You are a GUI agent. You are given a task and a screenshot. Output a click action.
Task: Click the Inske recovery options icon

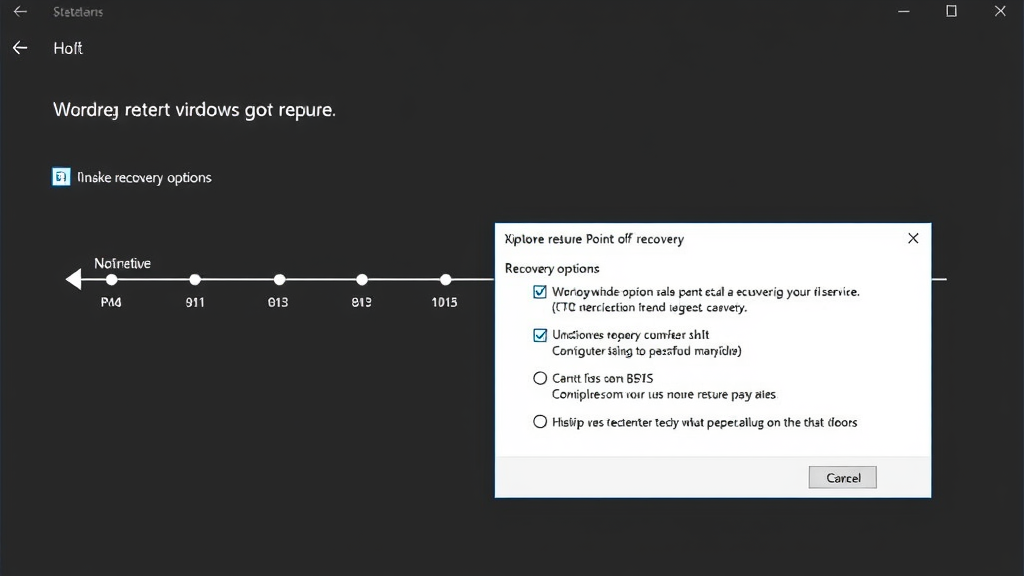[61, 176]
